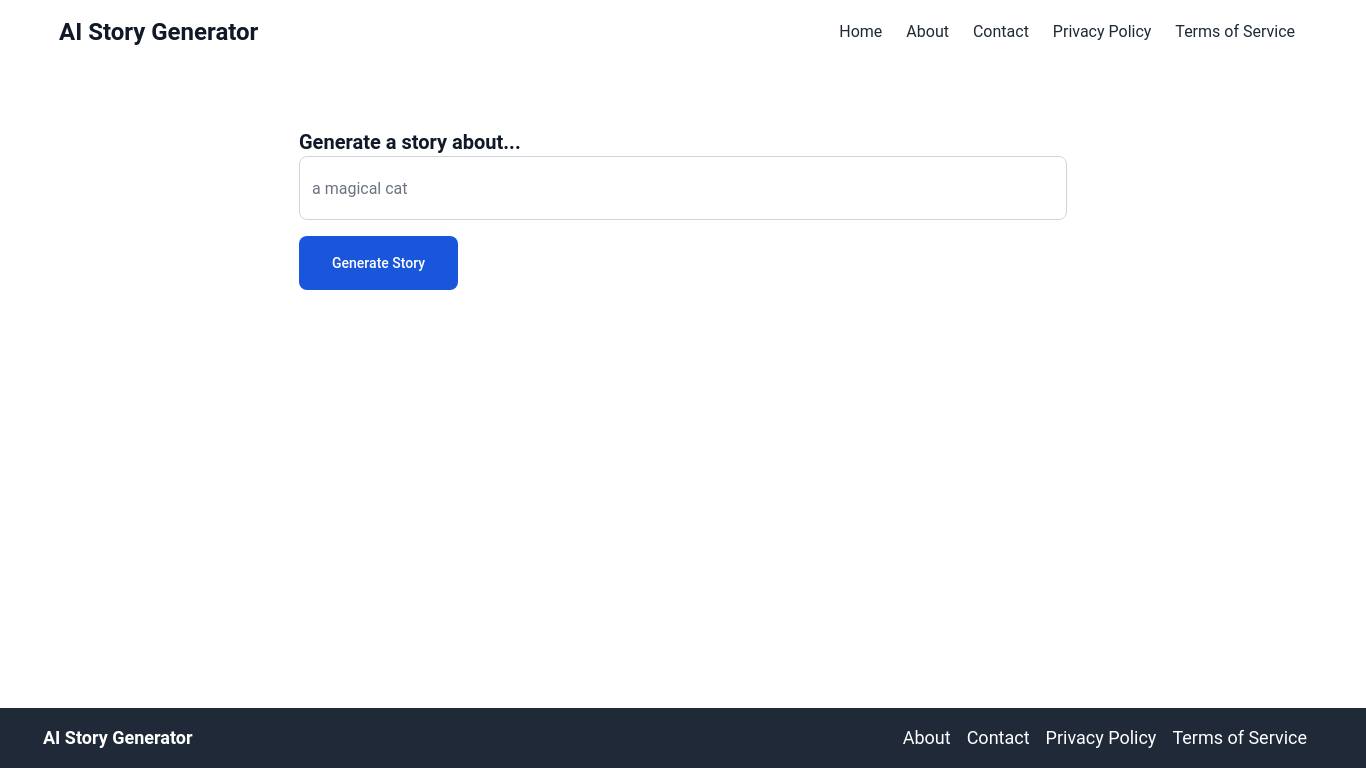The image size is (1366, 768).
Task: Click the 'Generate a story about...' heading
Action: pyautogui.click(x=409, y=142)
